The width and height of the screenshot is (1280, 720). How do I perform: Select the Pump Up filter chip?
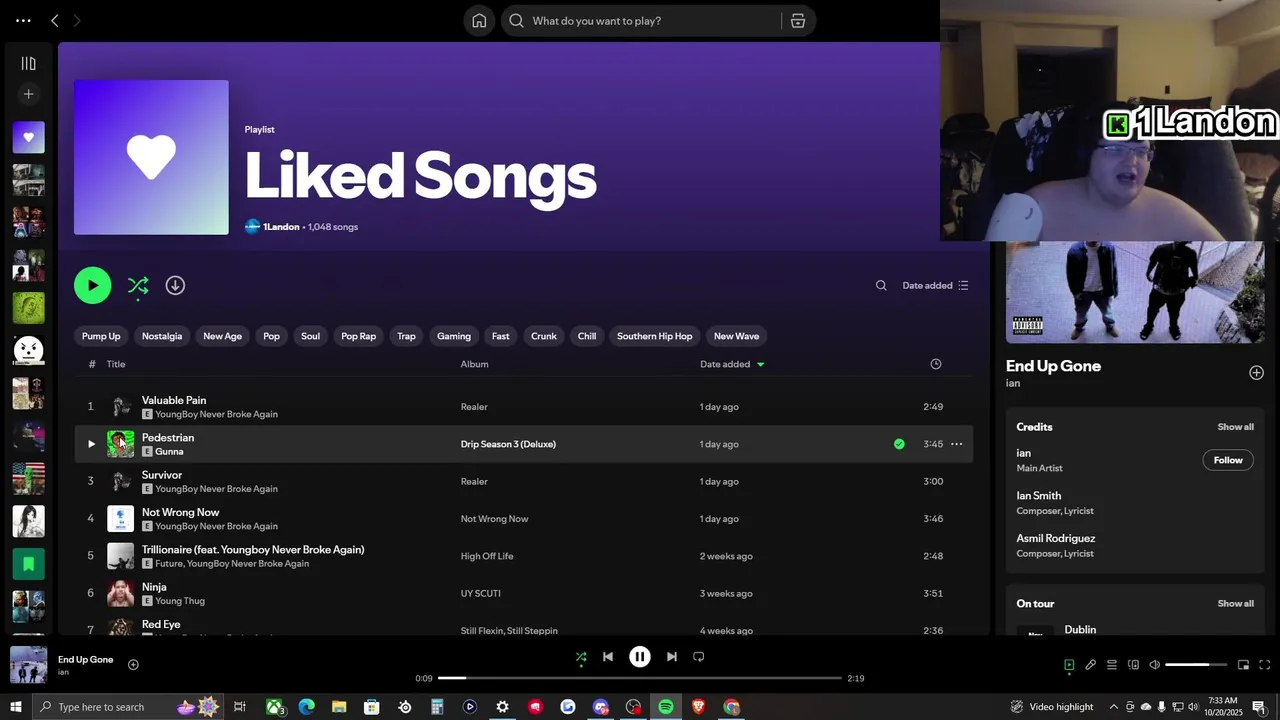click(101, 336)
